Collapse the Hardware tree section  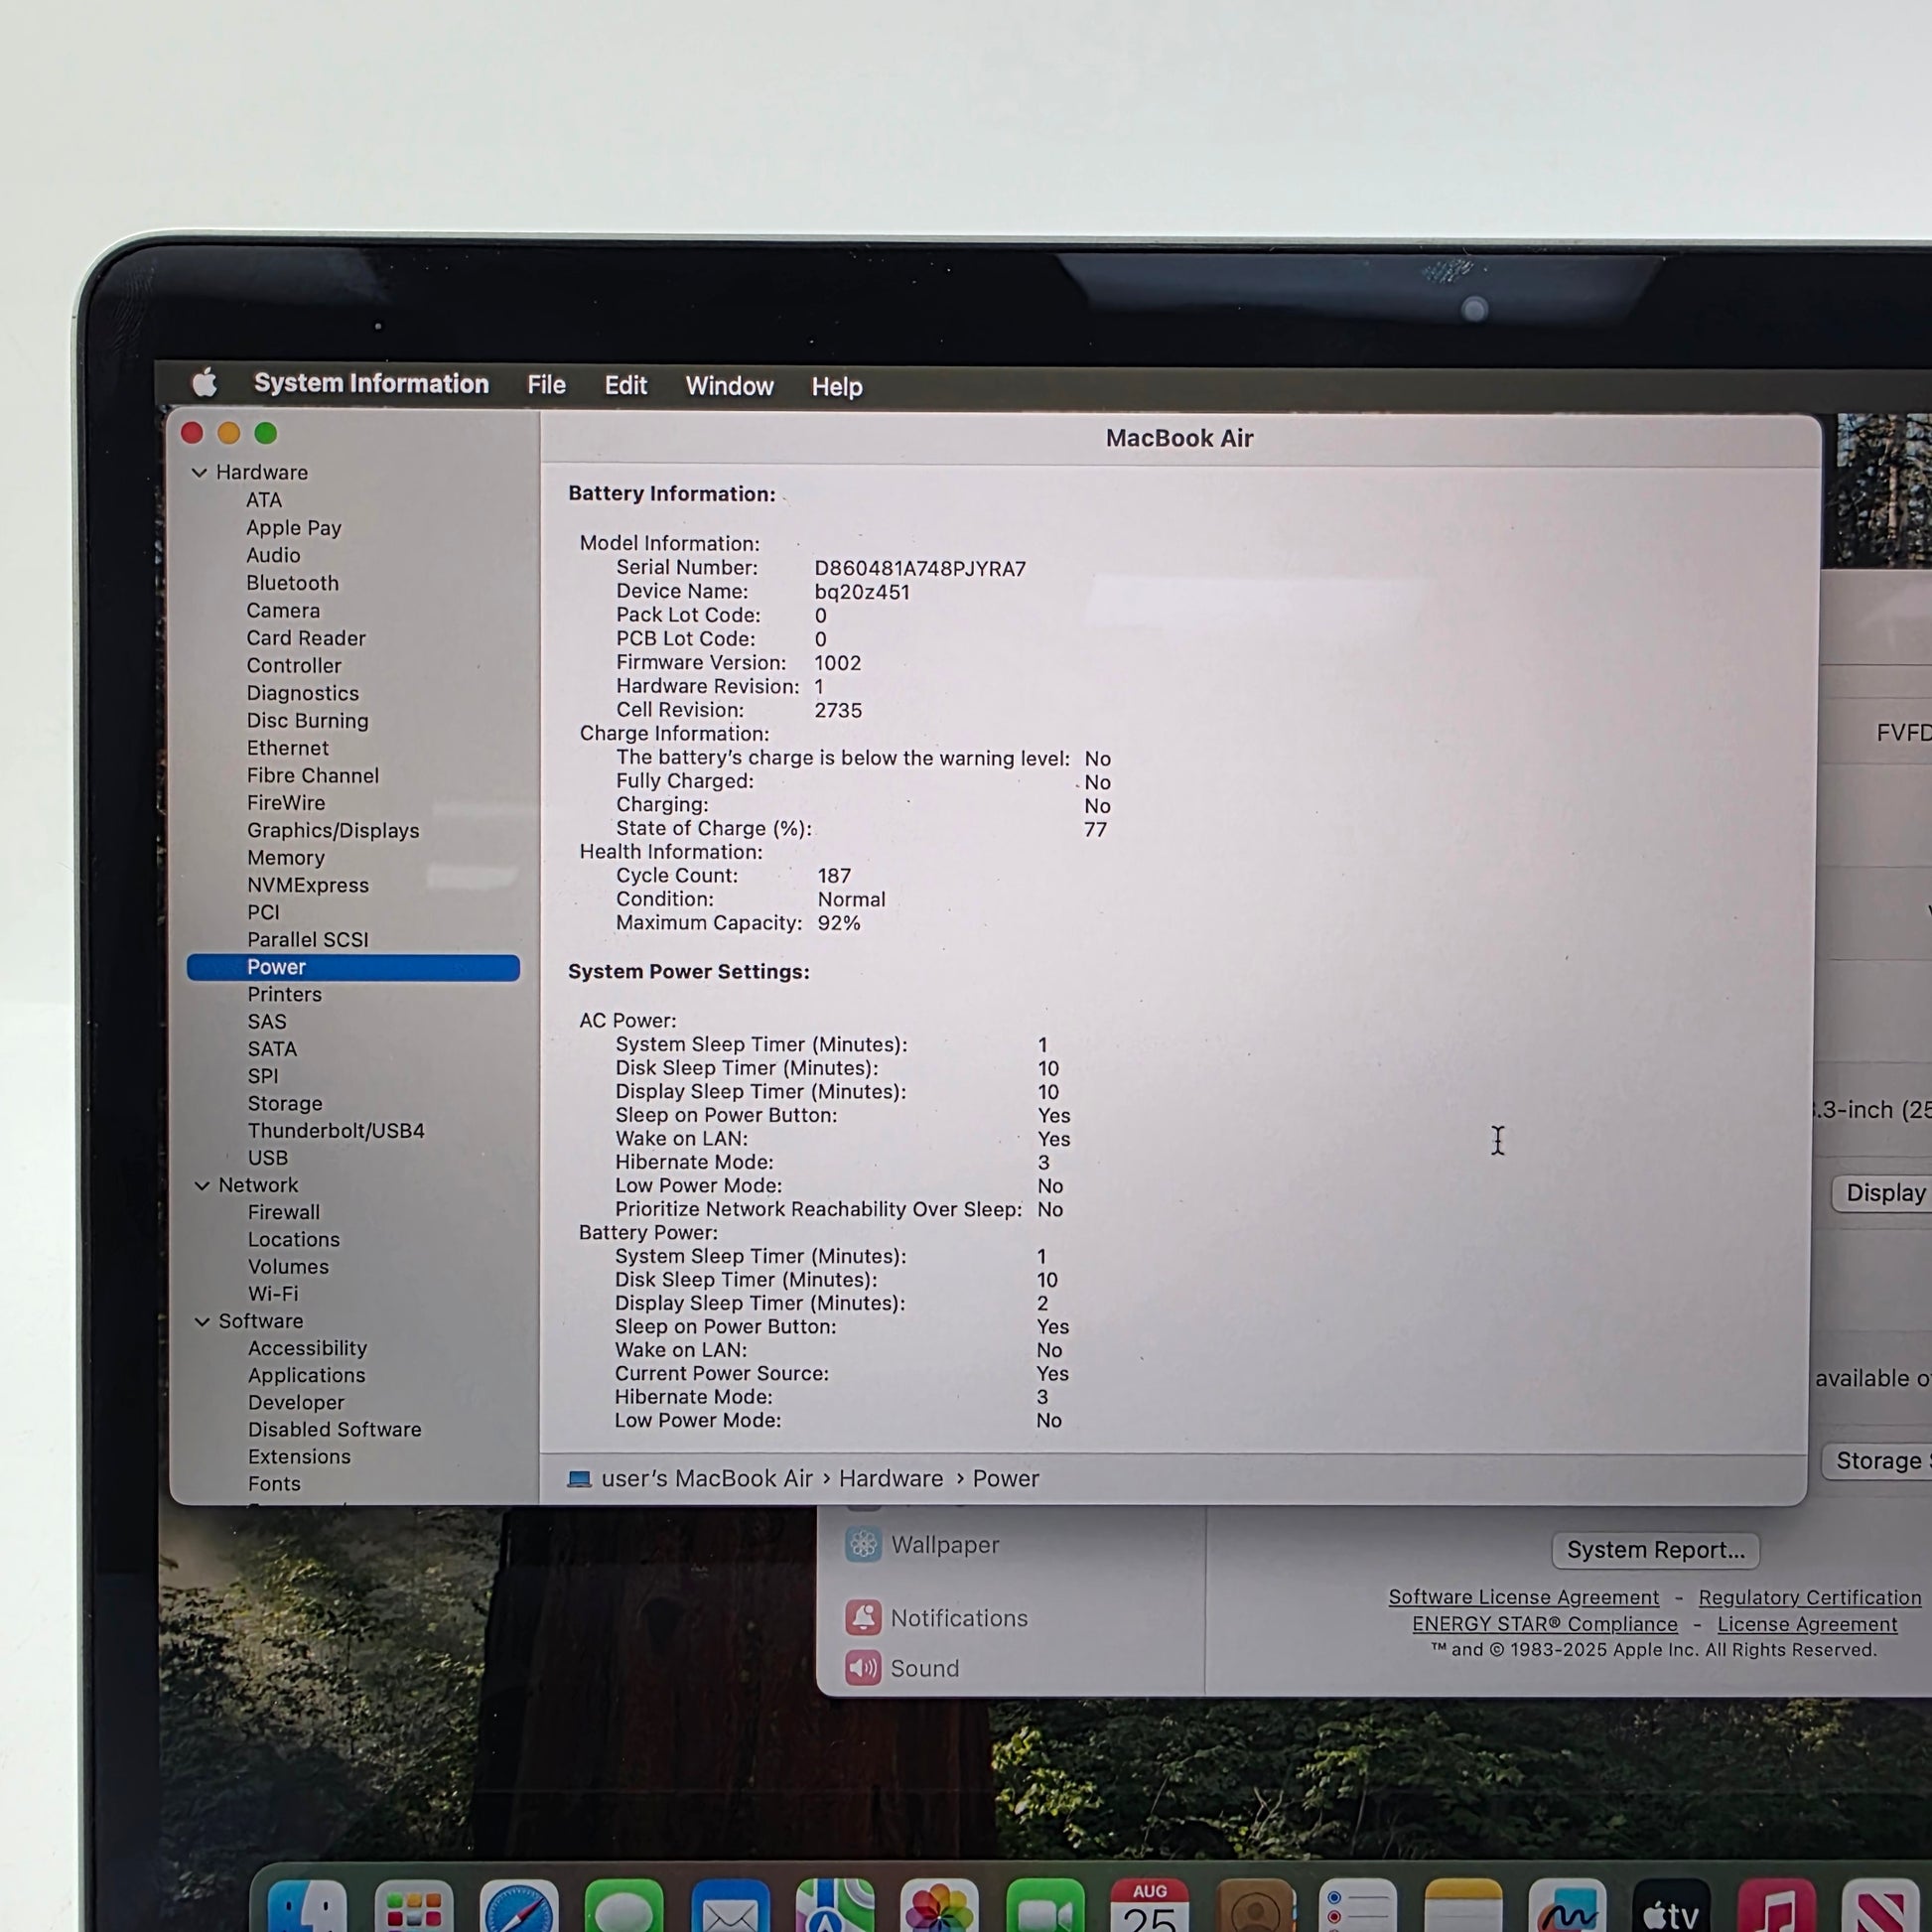tap(199, 472)
